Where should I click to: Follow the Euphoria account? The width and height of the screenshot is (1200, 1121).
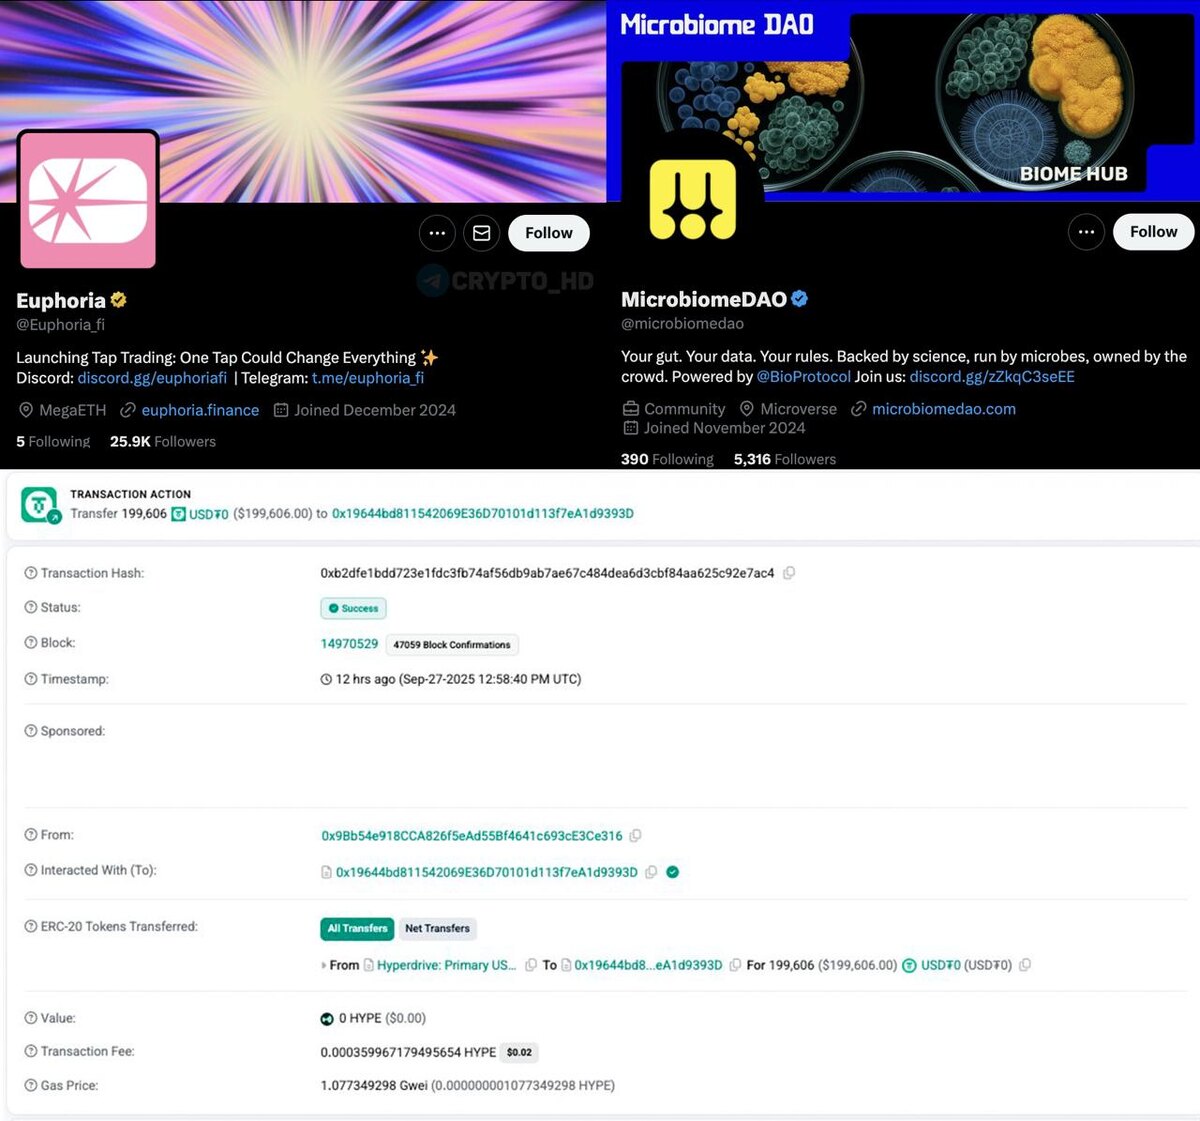tap(549, 233)
